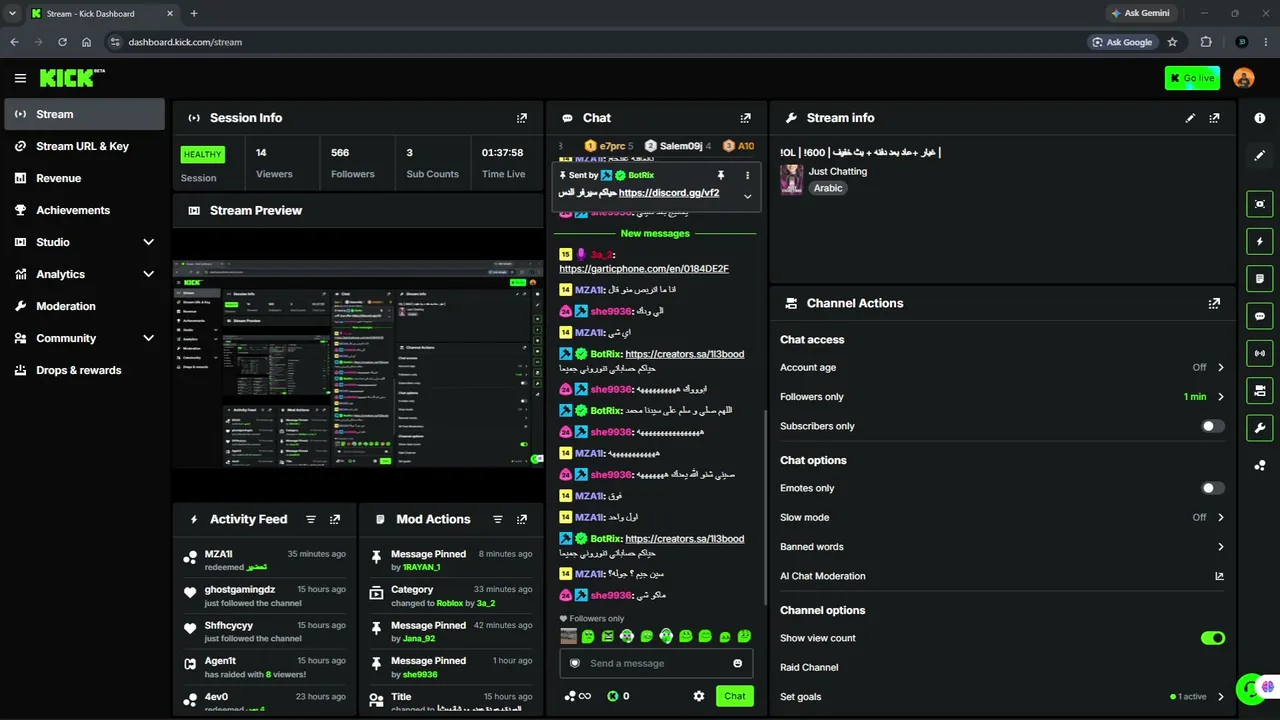Screen dimensions: 1280x720
Task: Click the green Chat send button
Action: click(x=735, y=696)
